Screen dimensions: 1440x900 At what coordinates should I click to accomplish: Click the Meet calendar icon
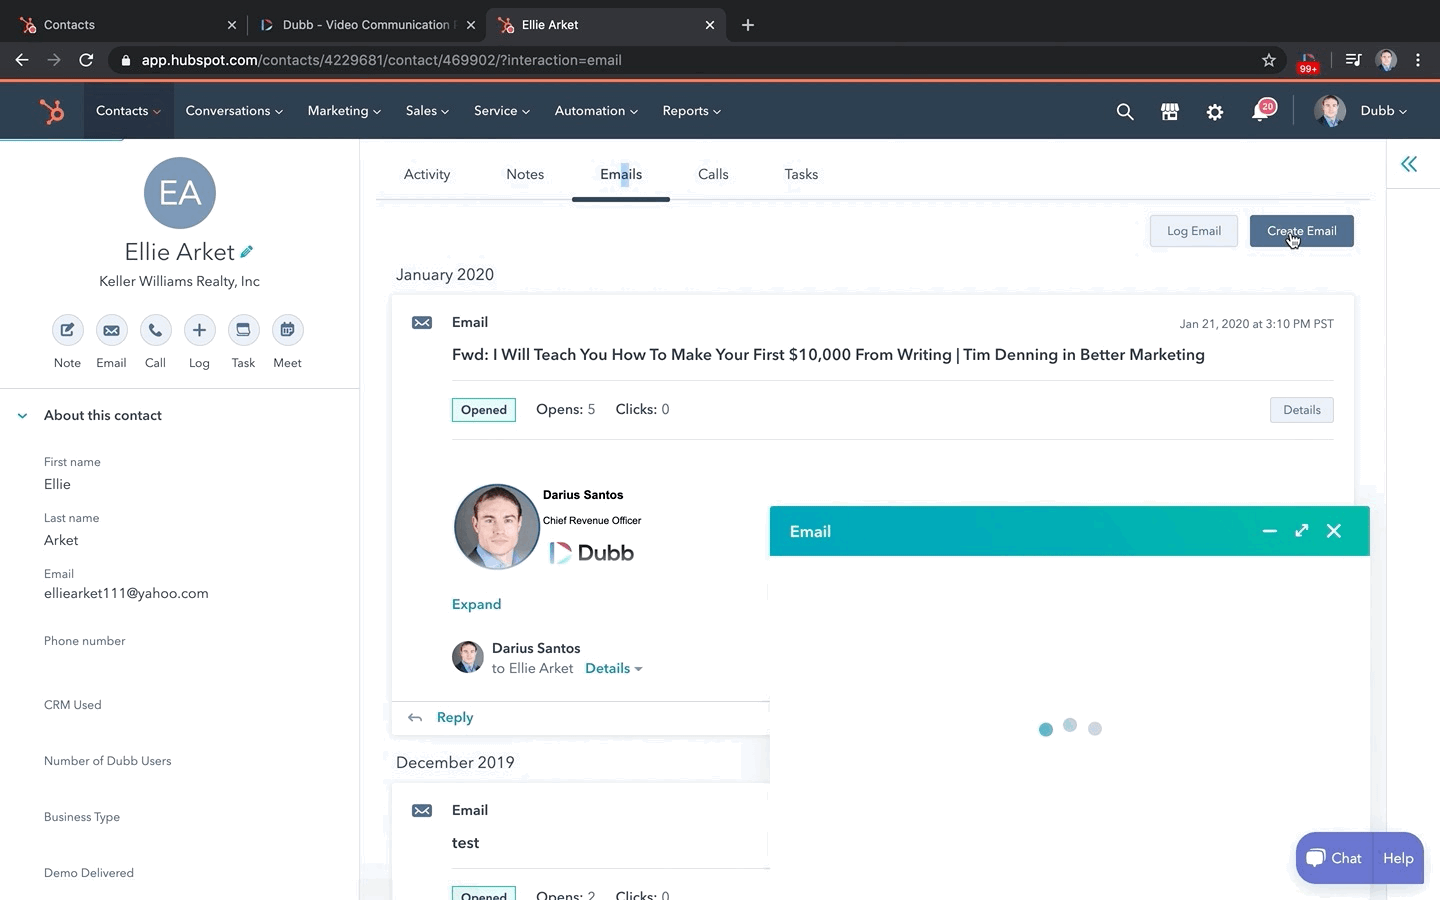pyautogui.click(x=287, y=330)
